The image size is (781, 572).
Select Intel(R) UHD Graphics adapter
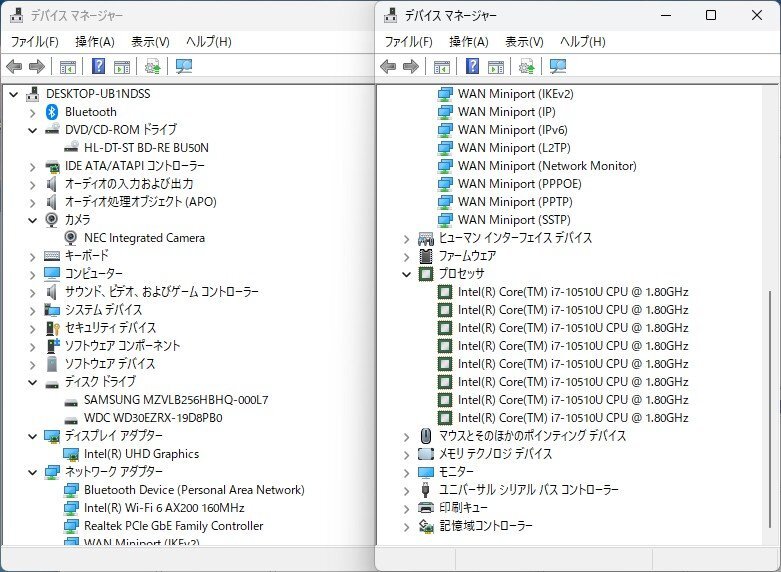[x=141, y=454]
